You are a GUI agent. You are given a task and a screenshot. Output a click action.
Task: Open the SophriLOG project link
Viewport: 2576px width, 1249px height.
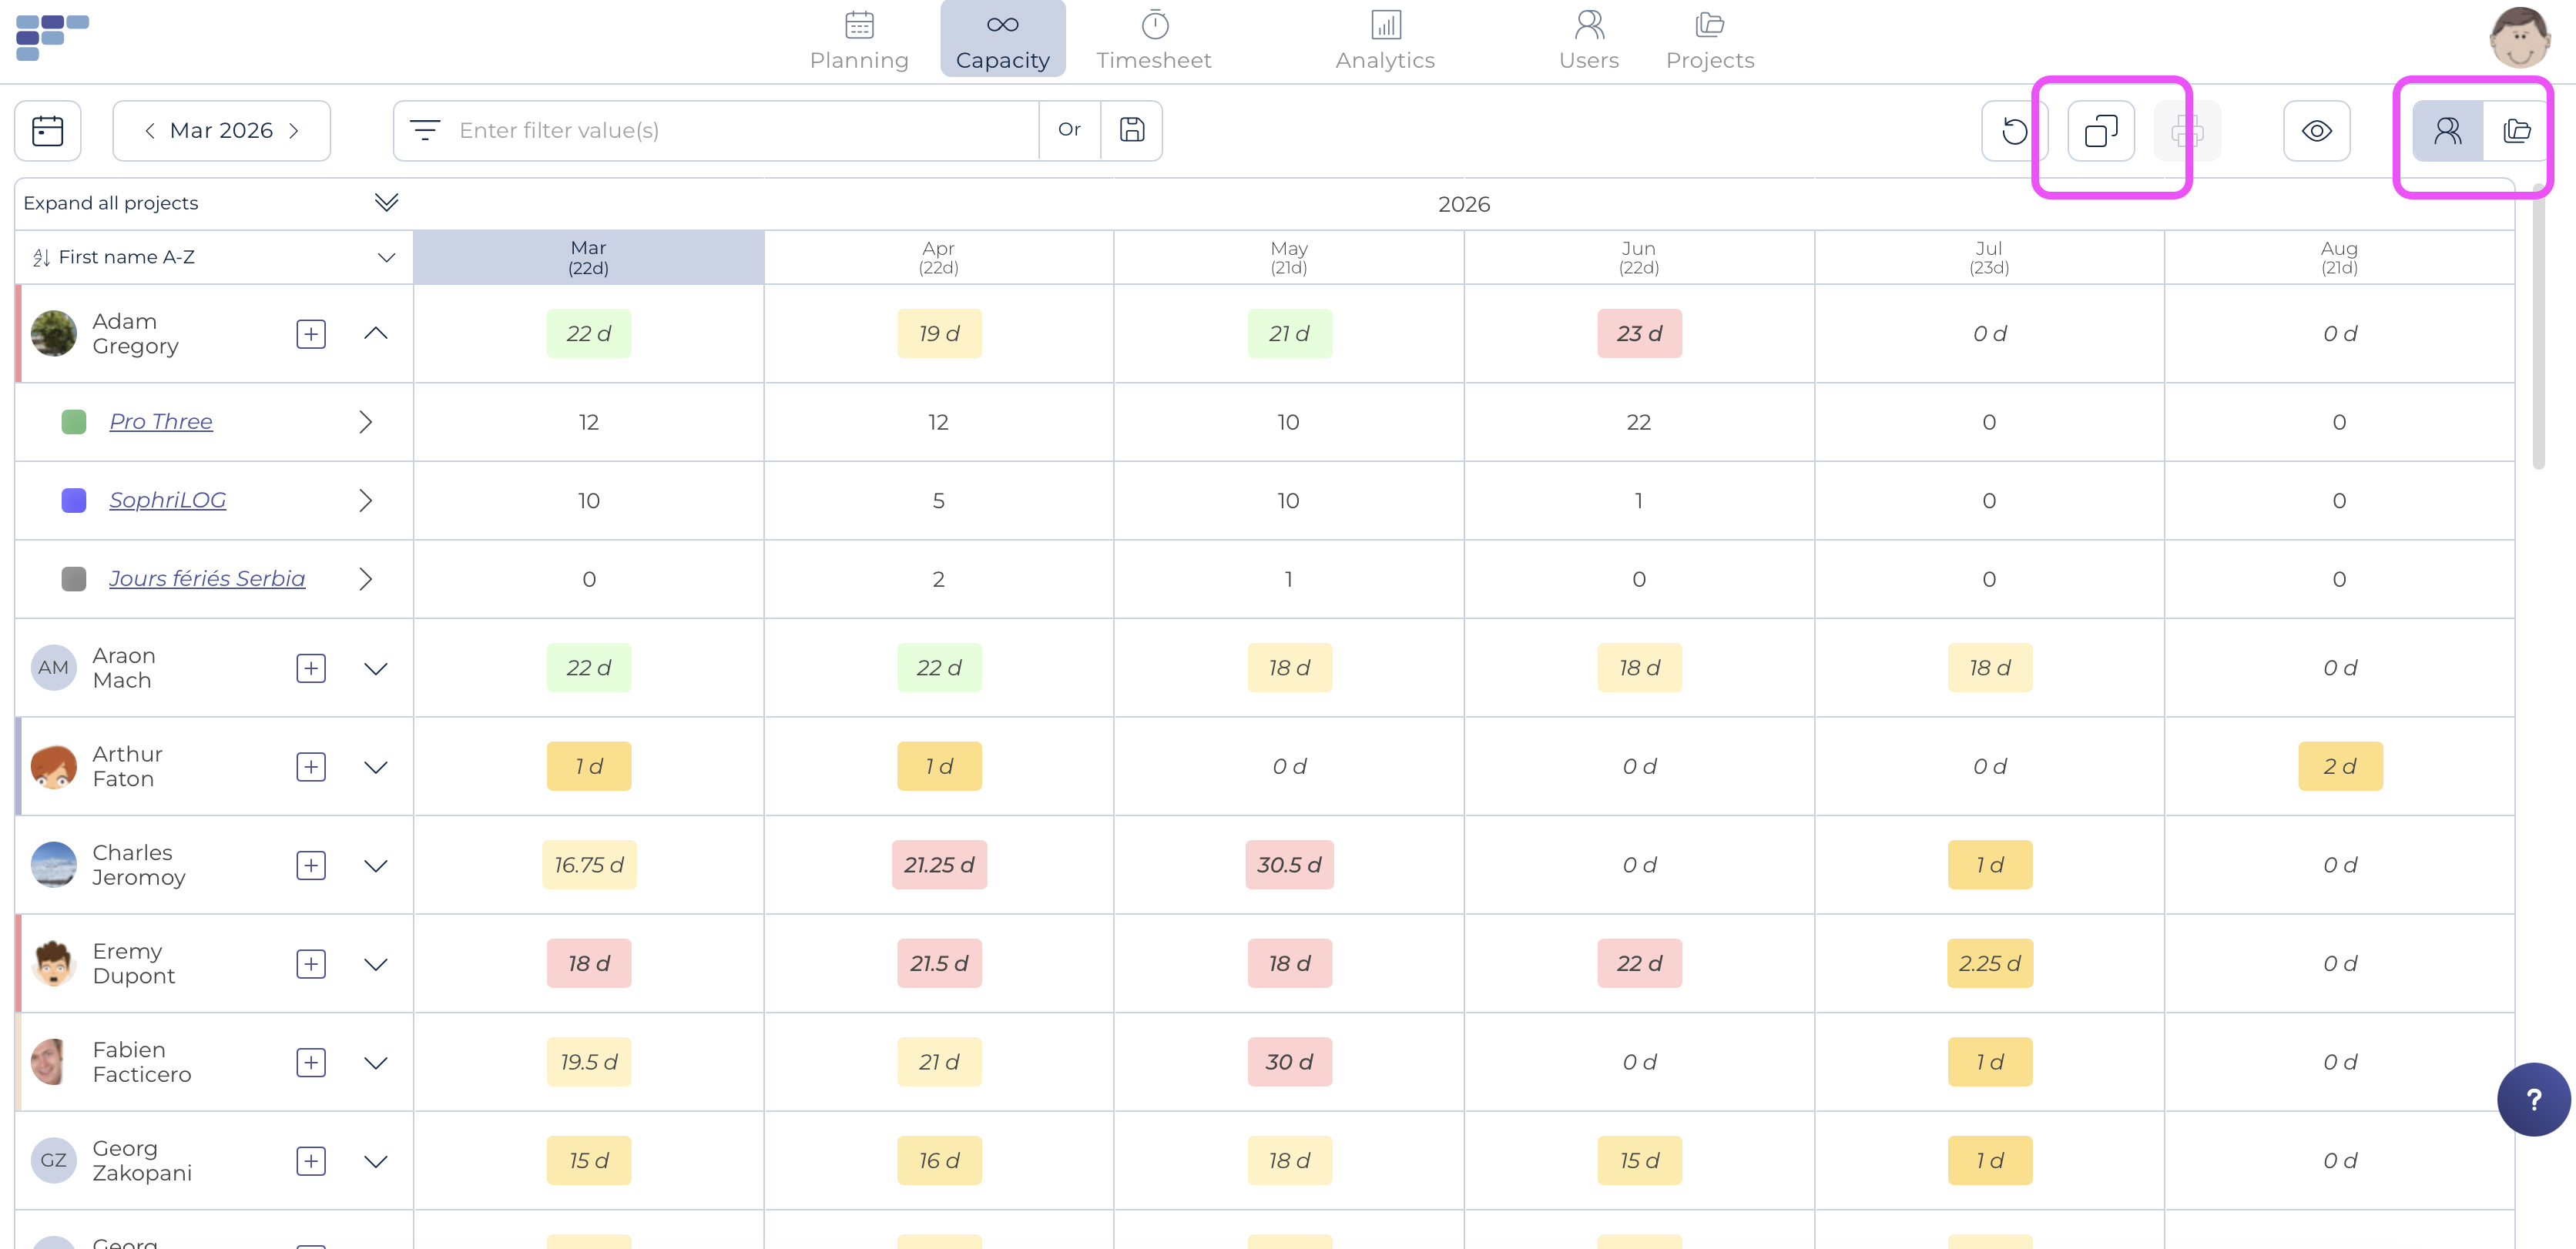(x=167, y=500)
